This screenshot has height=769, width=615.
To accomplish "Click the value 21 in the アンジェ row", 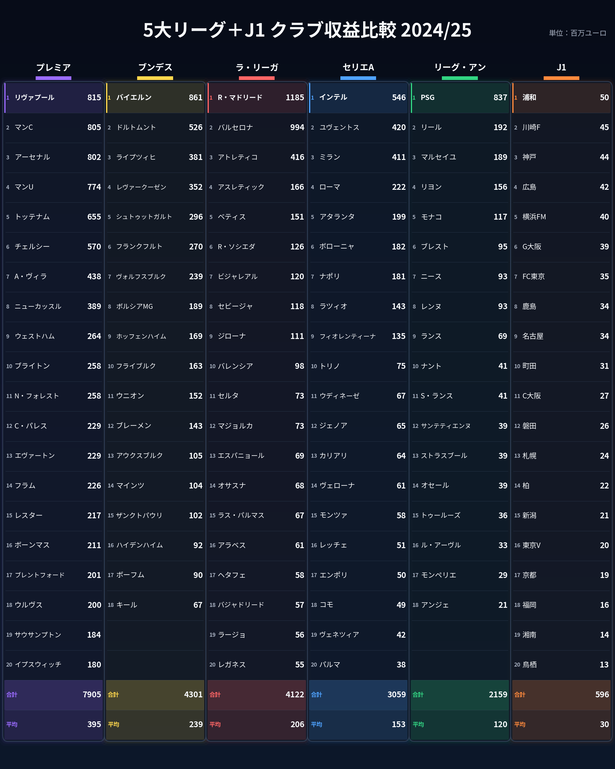I will [503, 605].
